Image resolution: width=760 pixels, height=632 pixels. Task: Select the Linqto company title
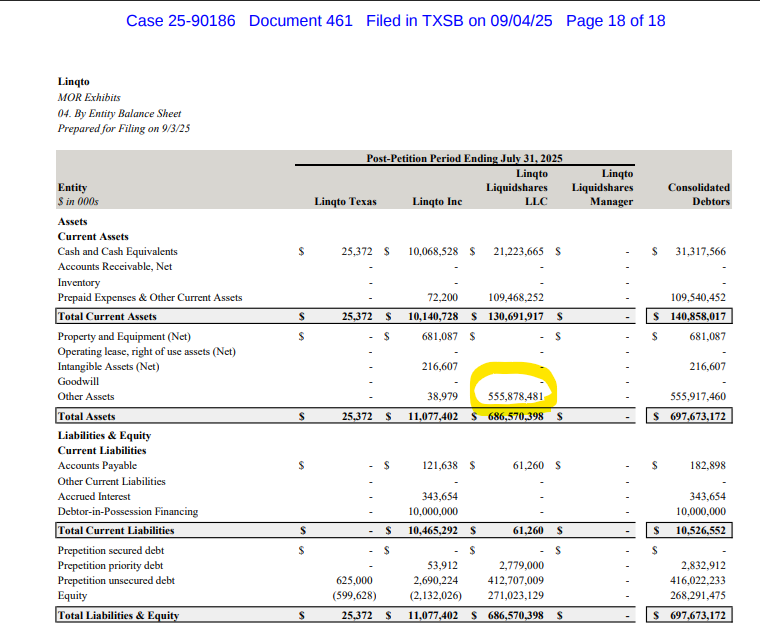pos(74,81)
